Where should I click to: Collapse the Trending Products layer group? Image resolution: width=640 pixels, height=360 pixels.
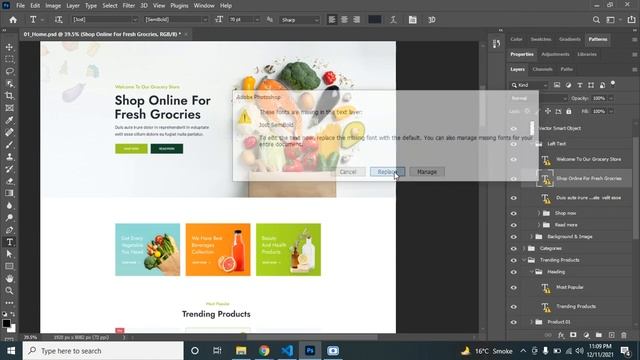524,260
